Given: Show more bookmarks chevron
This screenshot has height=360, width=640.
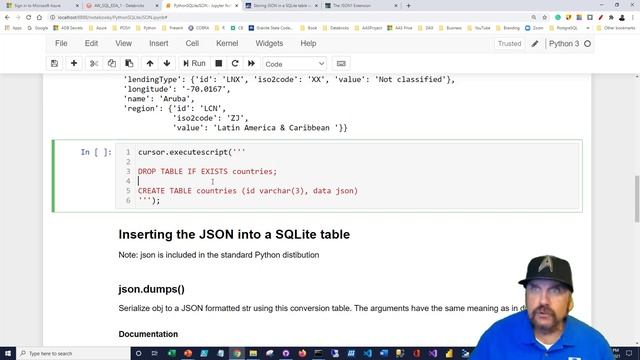Looking at the screenshot, I should point(588,28).
